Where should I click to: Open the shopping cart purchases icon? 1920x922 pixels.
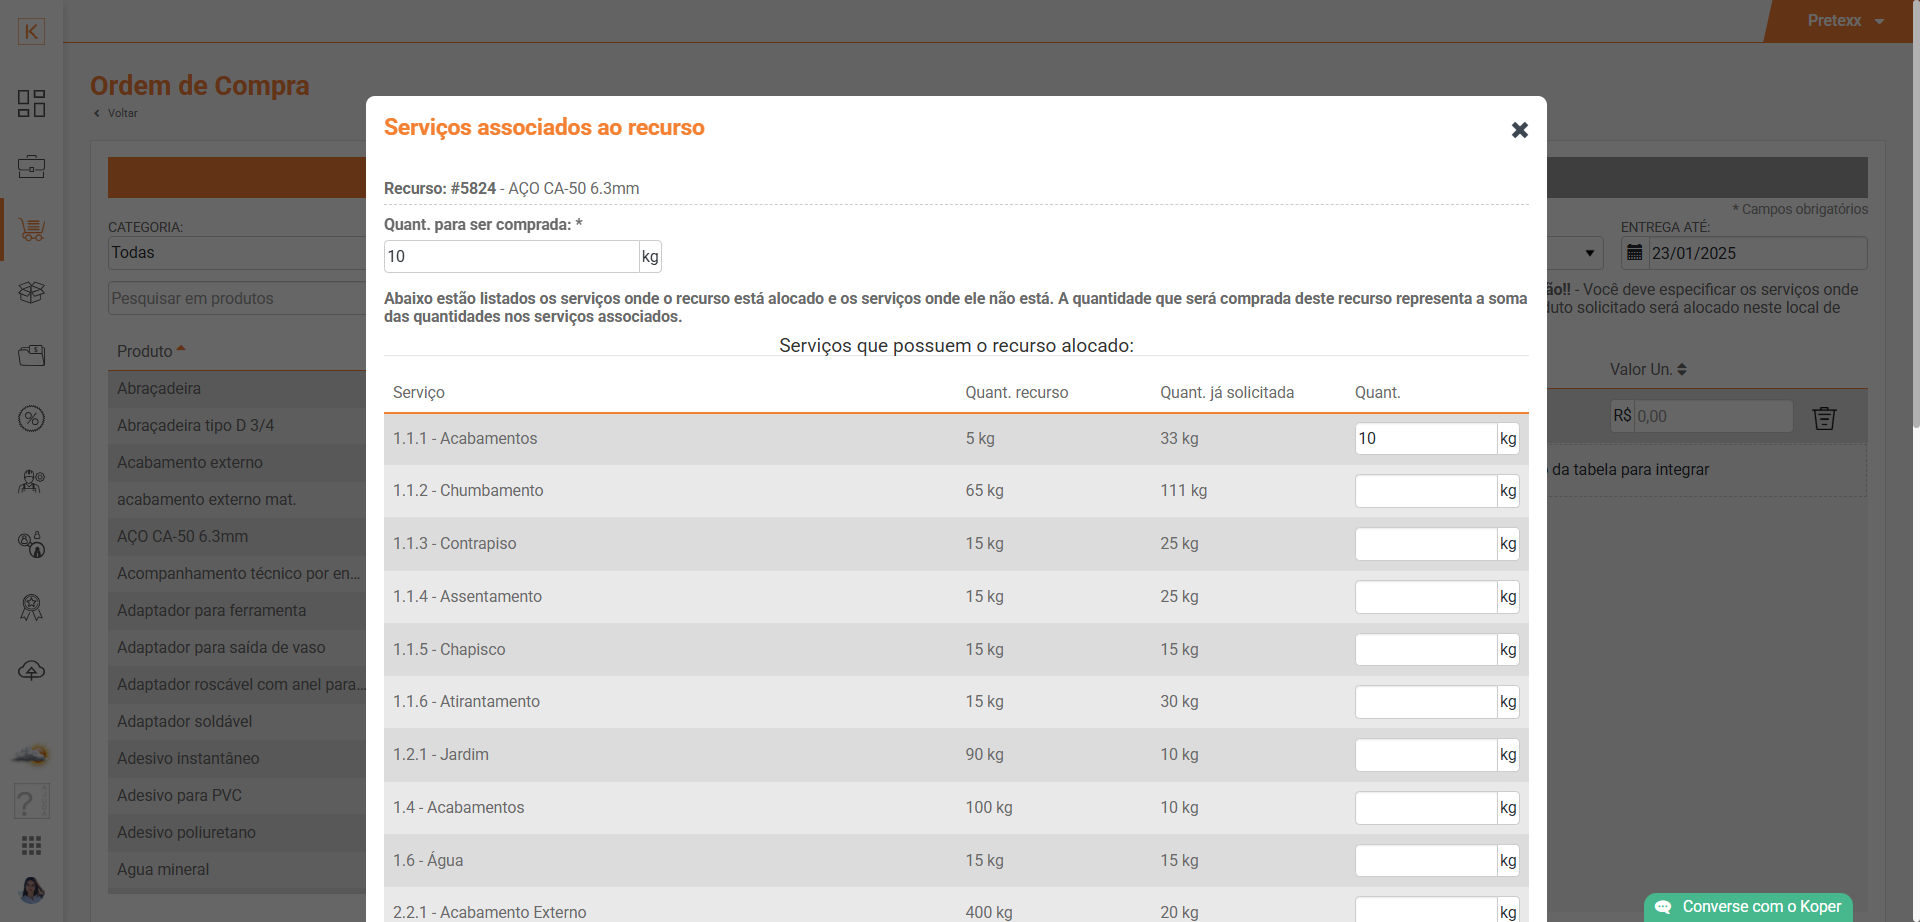31,230
